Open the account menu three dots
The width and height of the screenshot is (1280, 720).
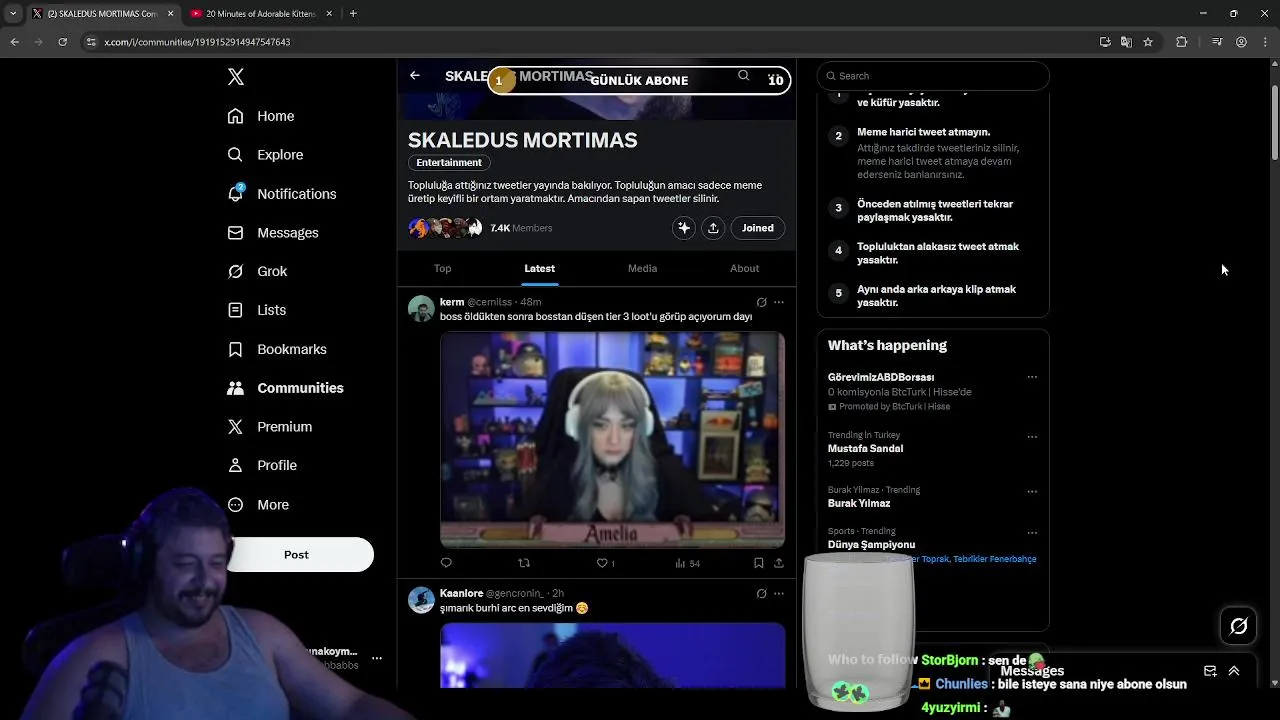click(x=377, y=658)
